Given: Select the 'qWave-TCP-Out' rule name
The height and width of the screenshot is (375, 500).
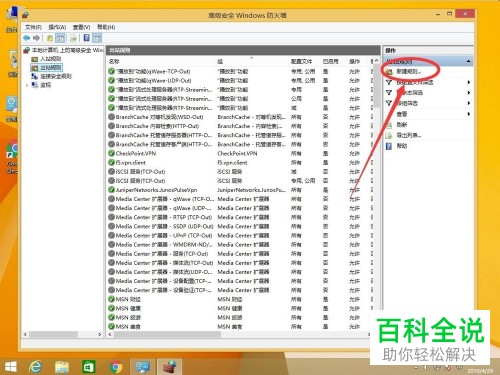Looking at the screenshot, I should pyautogui.click(x=153, y=72).
